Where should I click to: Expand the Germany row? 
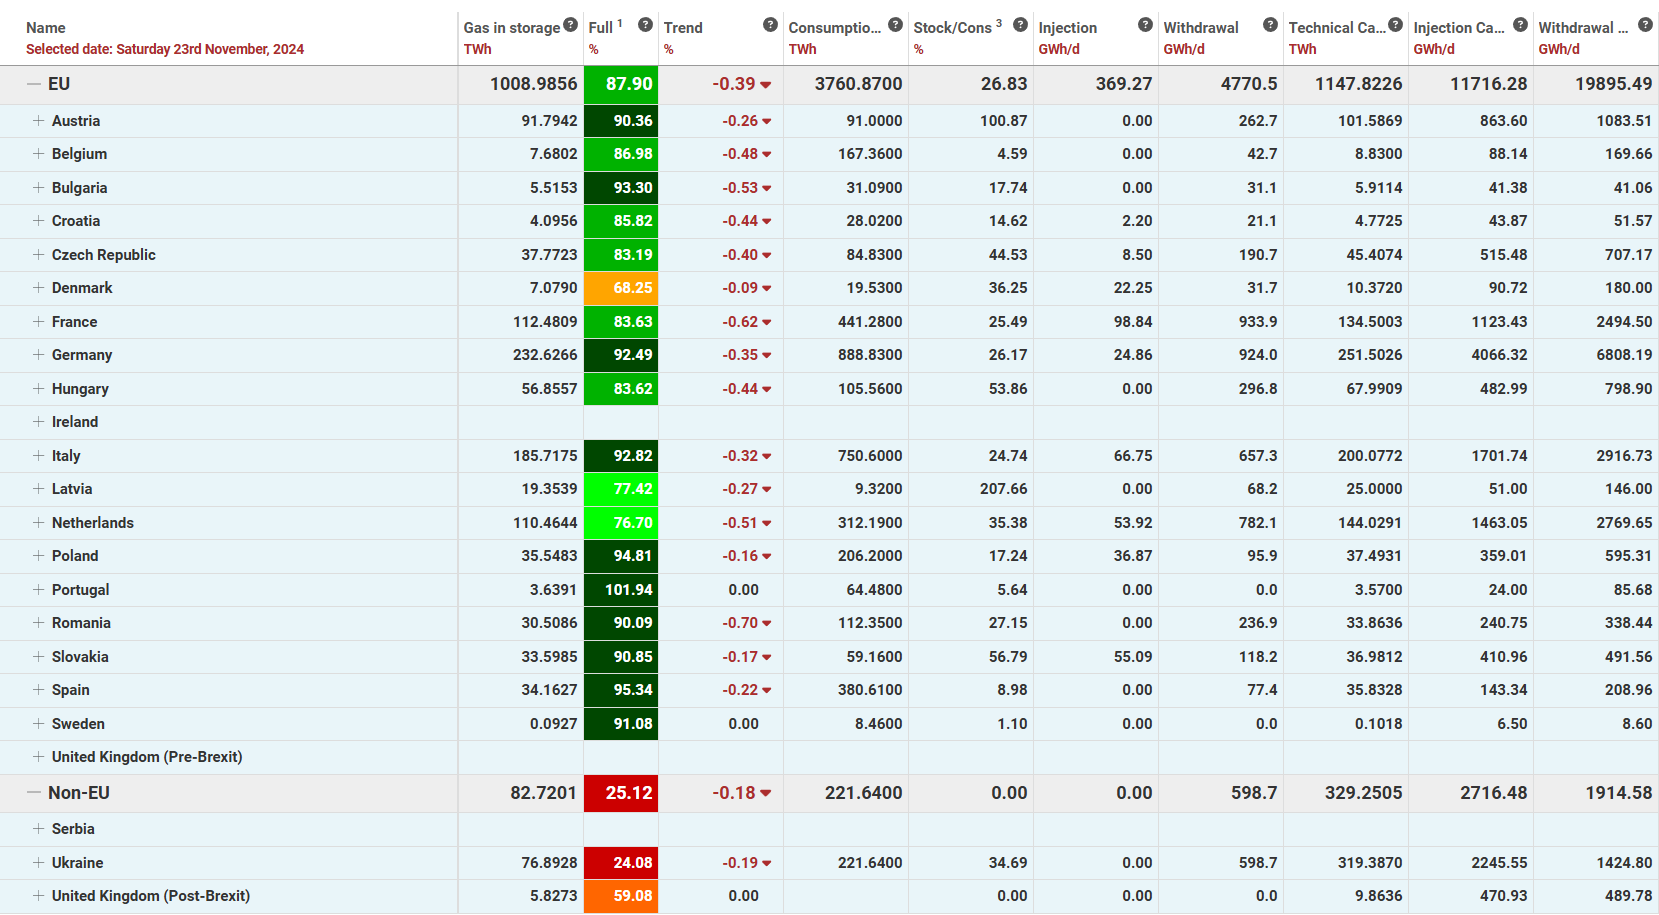38,355
